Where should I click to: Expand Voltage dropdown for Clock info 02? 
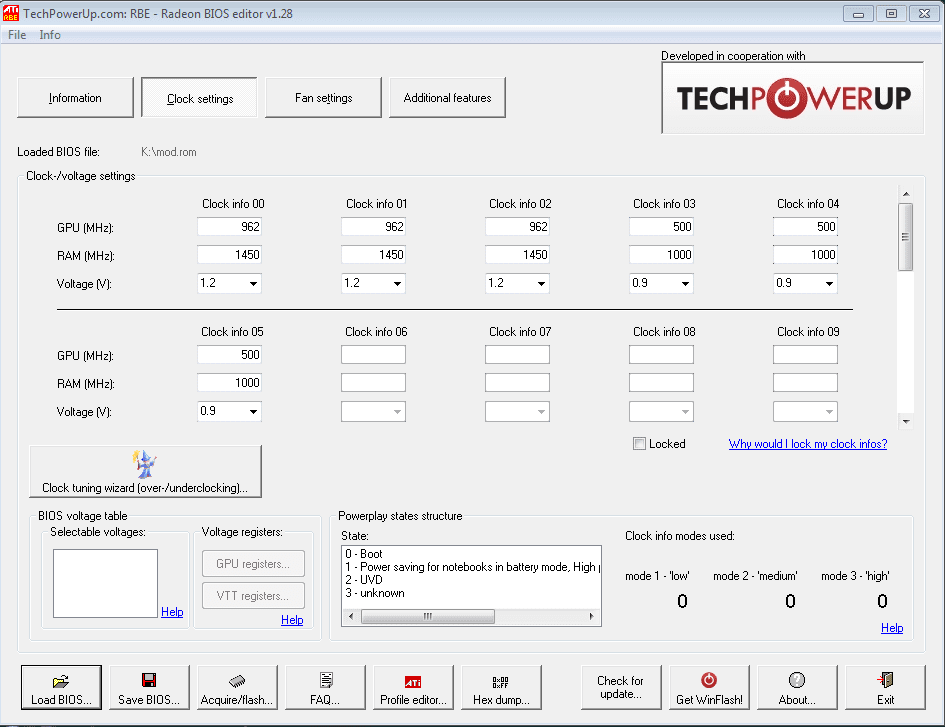(x=541, y=283)
